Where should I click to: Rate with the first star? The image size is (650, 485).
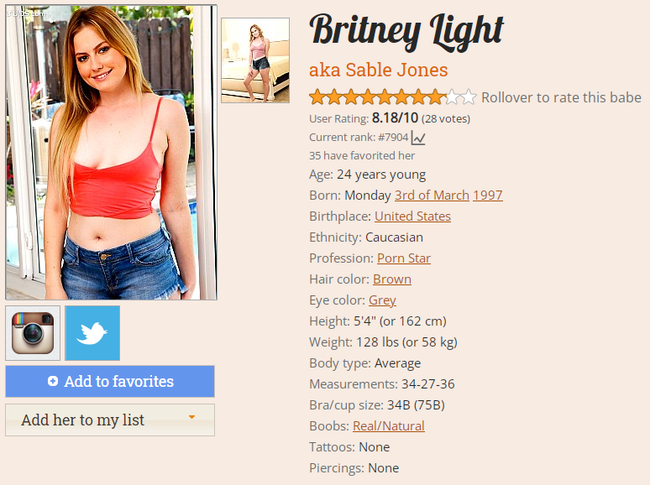[x=317, y=97]
